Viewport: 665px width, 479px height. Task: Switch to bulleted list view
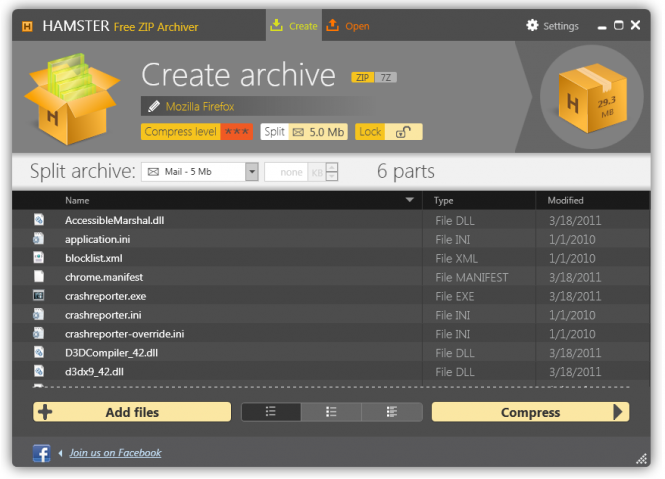(331, 412)
